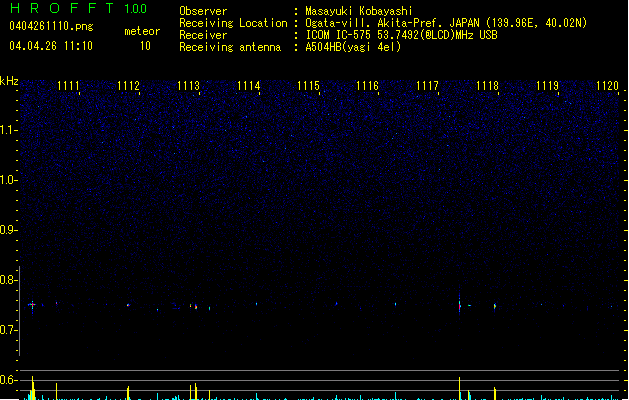Click the observer name Masayuki Kobayashi

click(x=359, y=11)
